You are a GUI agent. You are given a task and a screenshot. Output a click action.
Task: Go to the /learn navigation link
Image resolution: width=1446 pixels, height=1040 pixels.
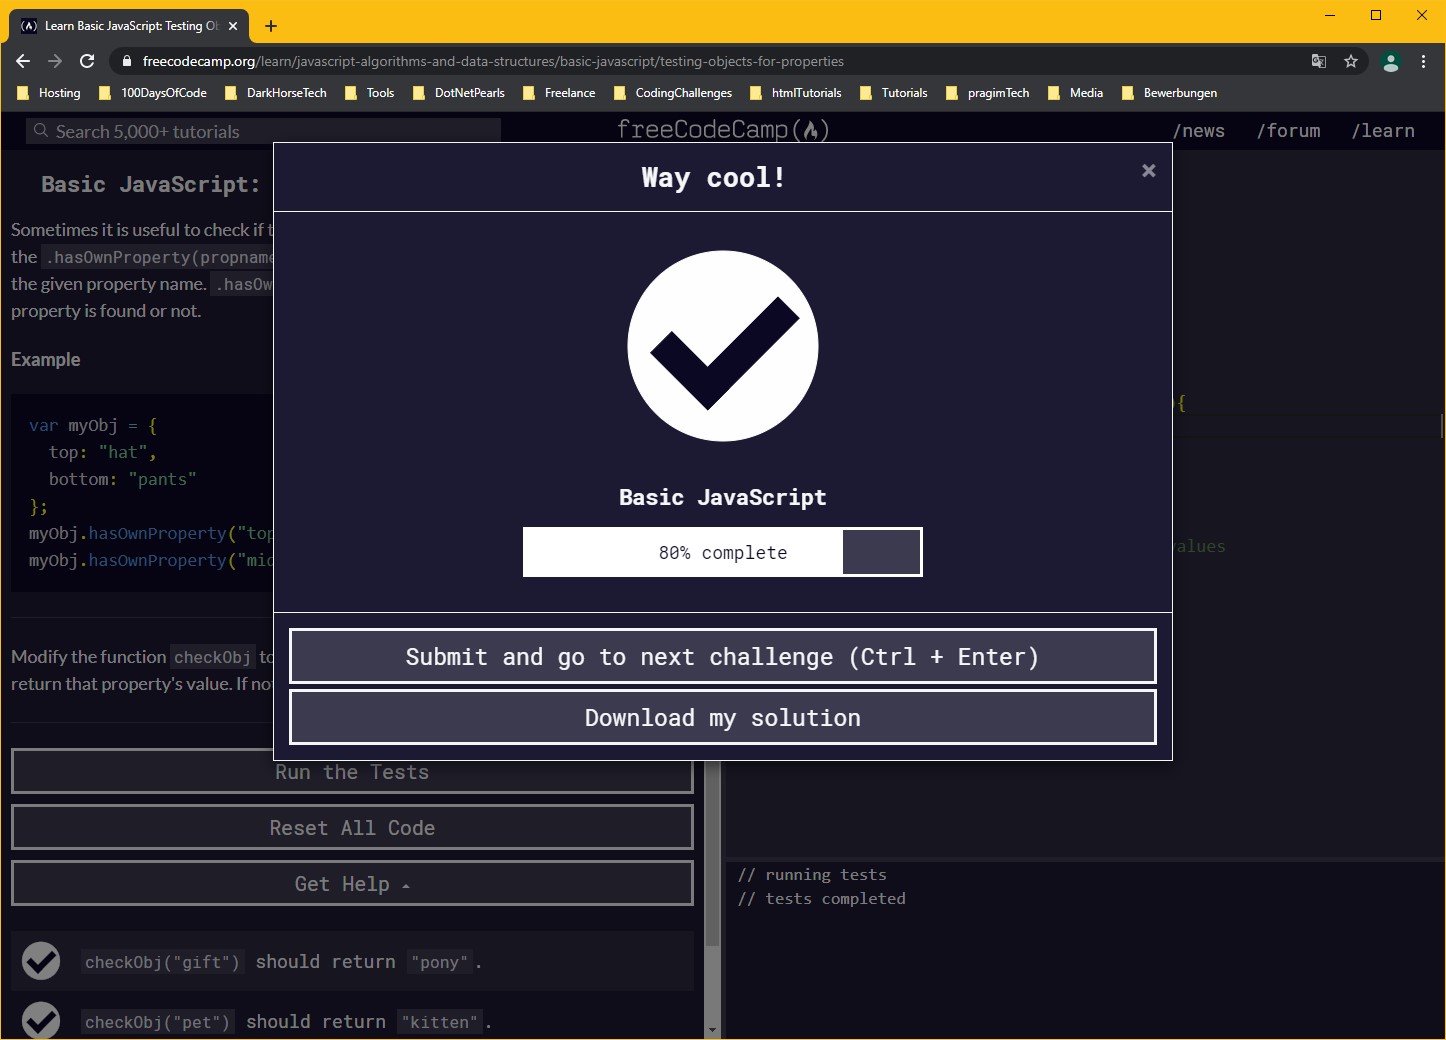tap(1382, 131)
